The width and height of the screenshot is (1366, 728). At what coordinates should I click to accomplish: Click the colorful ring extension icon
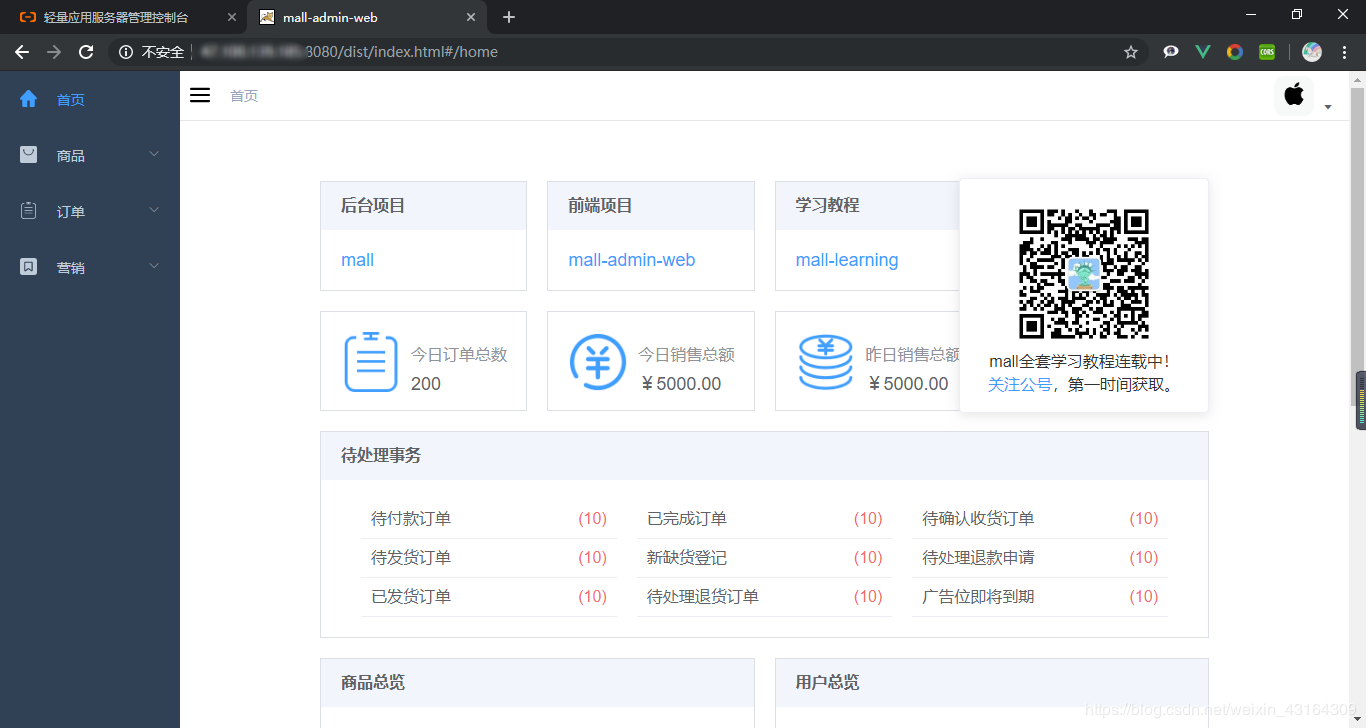click(x=1235, y=52)
